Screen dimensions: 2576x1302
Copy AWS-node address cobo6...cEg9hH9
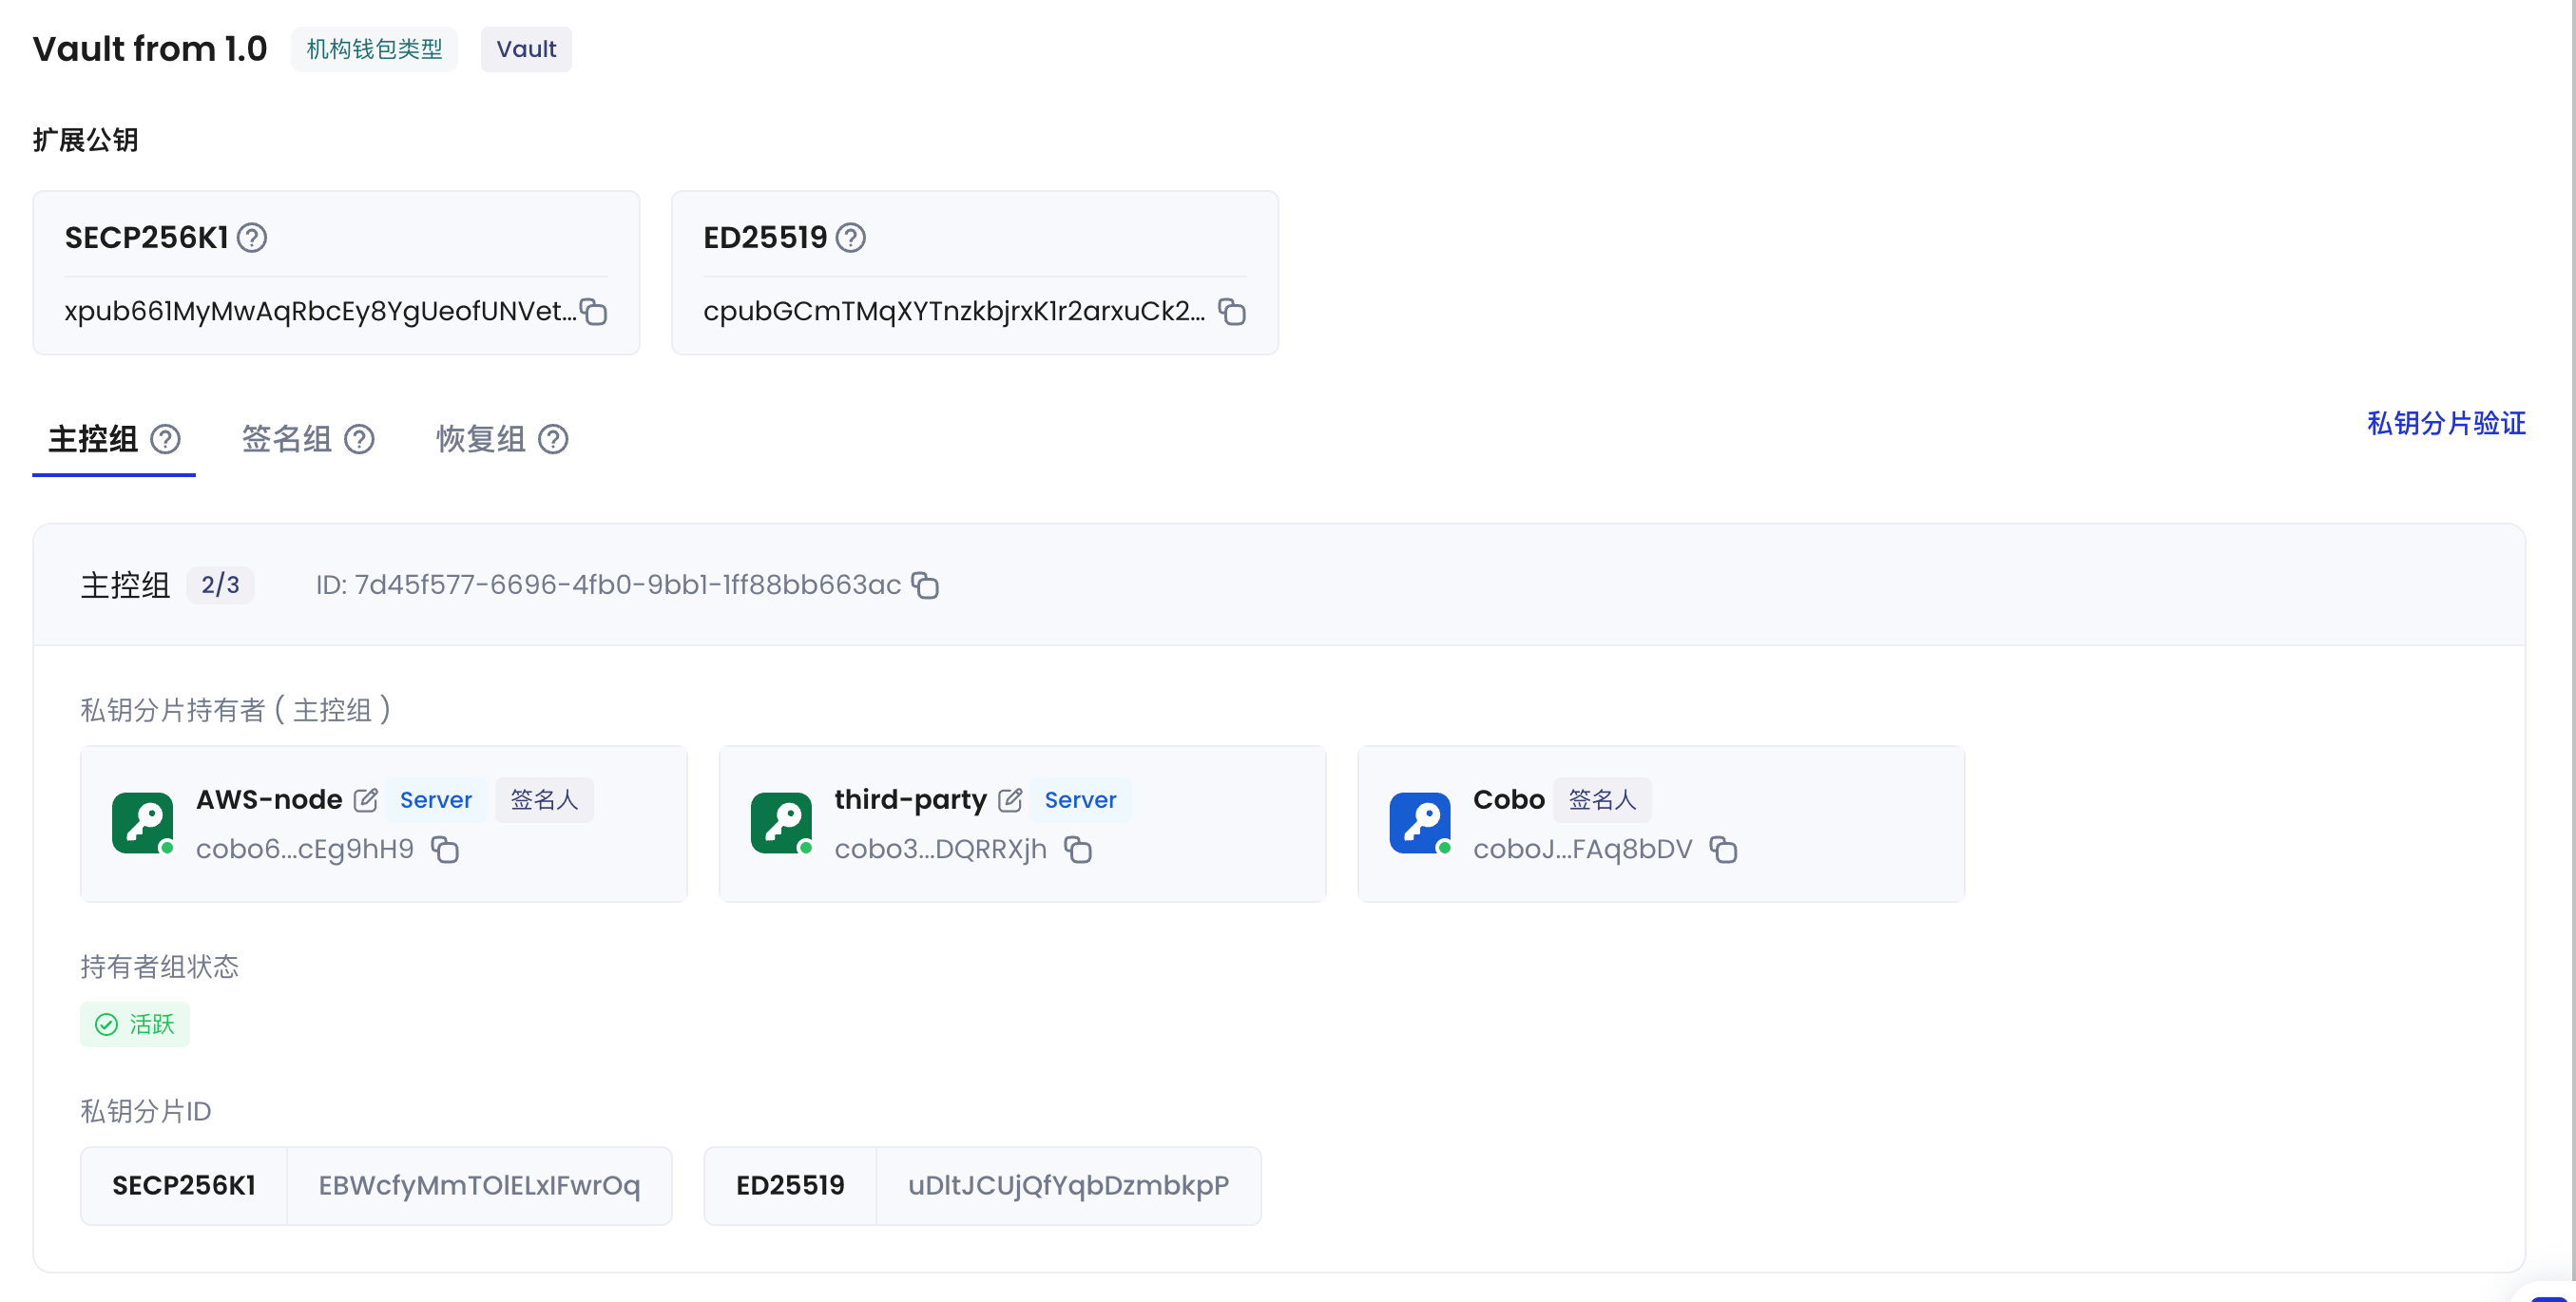[x=445, y=850]
